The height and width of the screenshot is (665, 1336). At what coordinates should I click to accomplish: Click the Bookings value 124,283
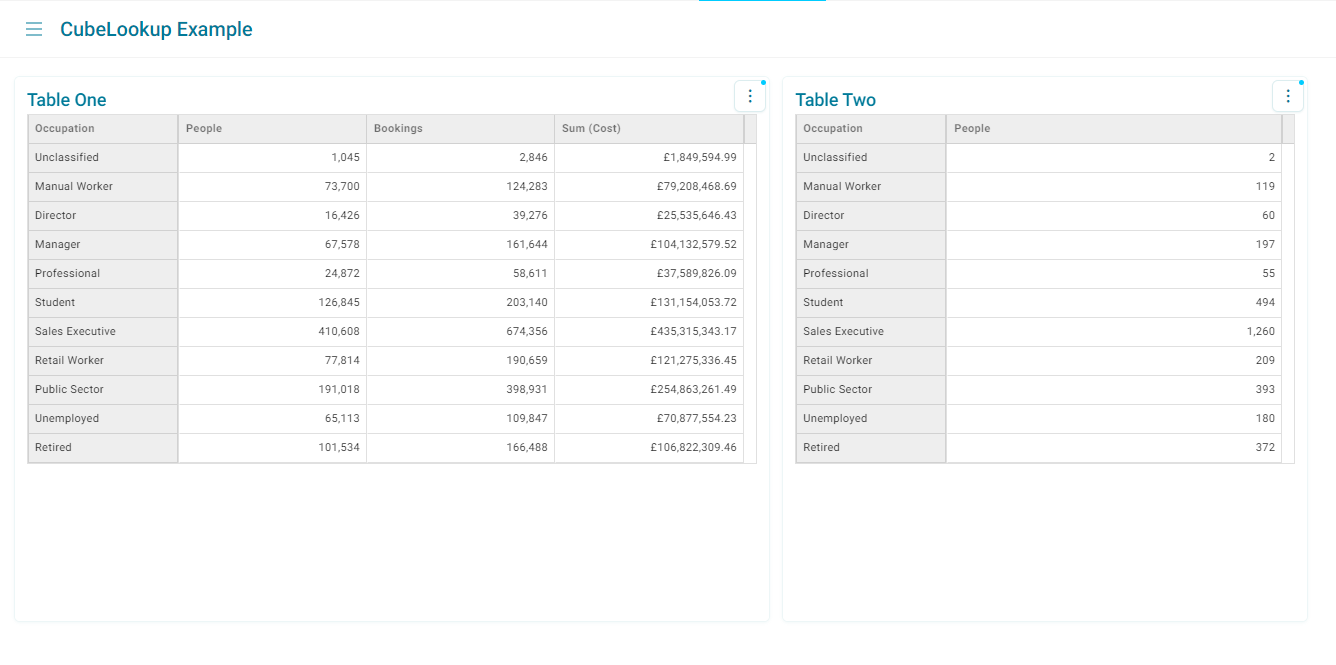coord(461,187)
